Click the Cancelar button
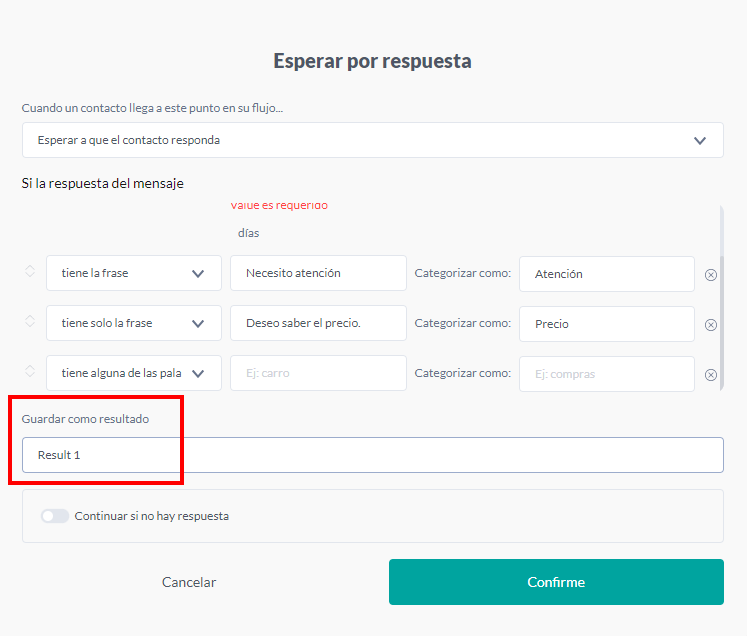The image size is (747, 636). coord(189,582)
